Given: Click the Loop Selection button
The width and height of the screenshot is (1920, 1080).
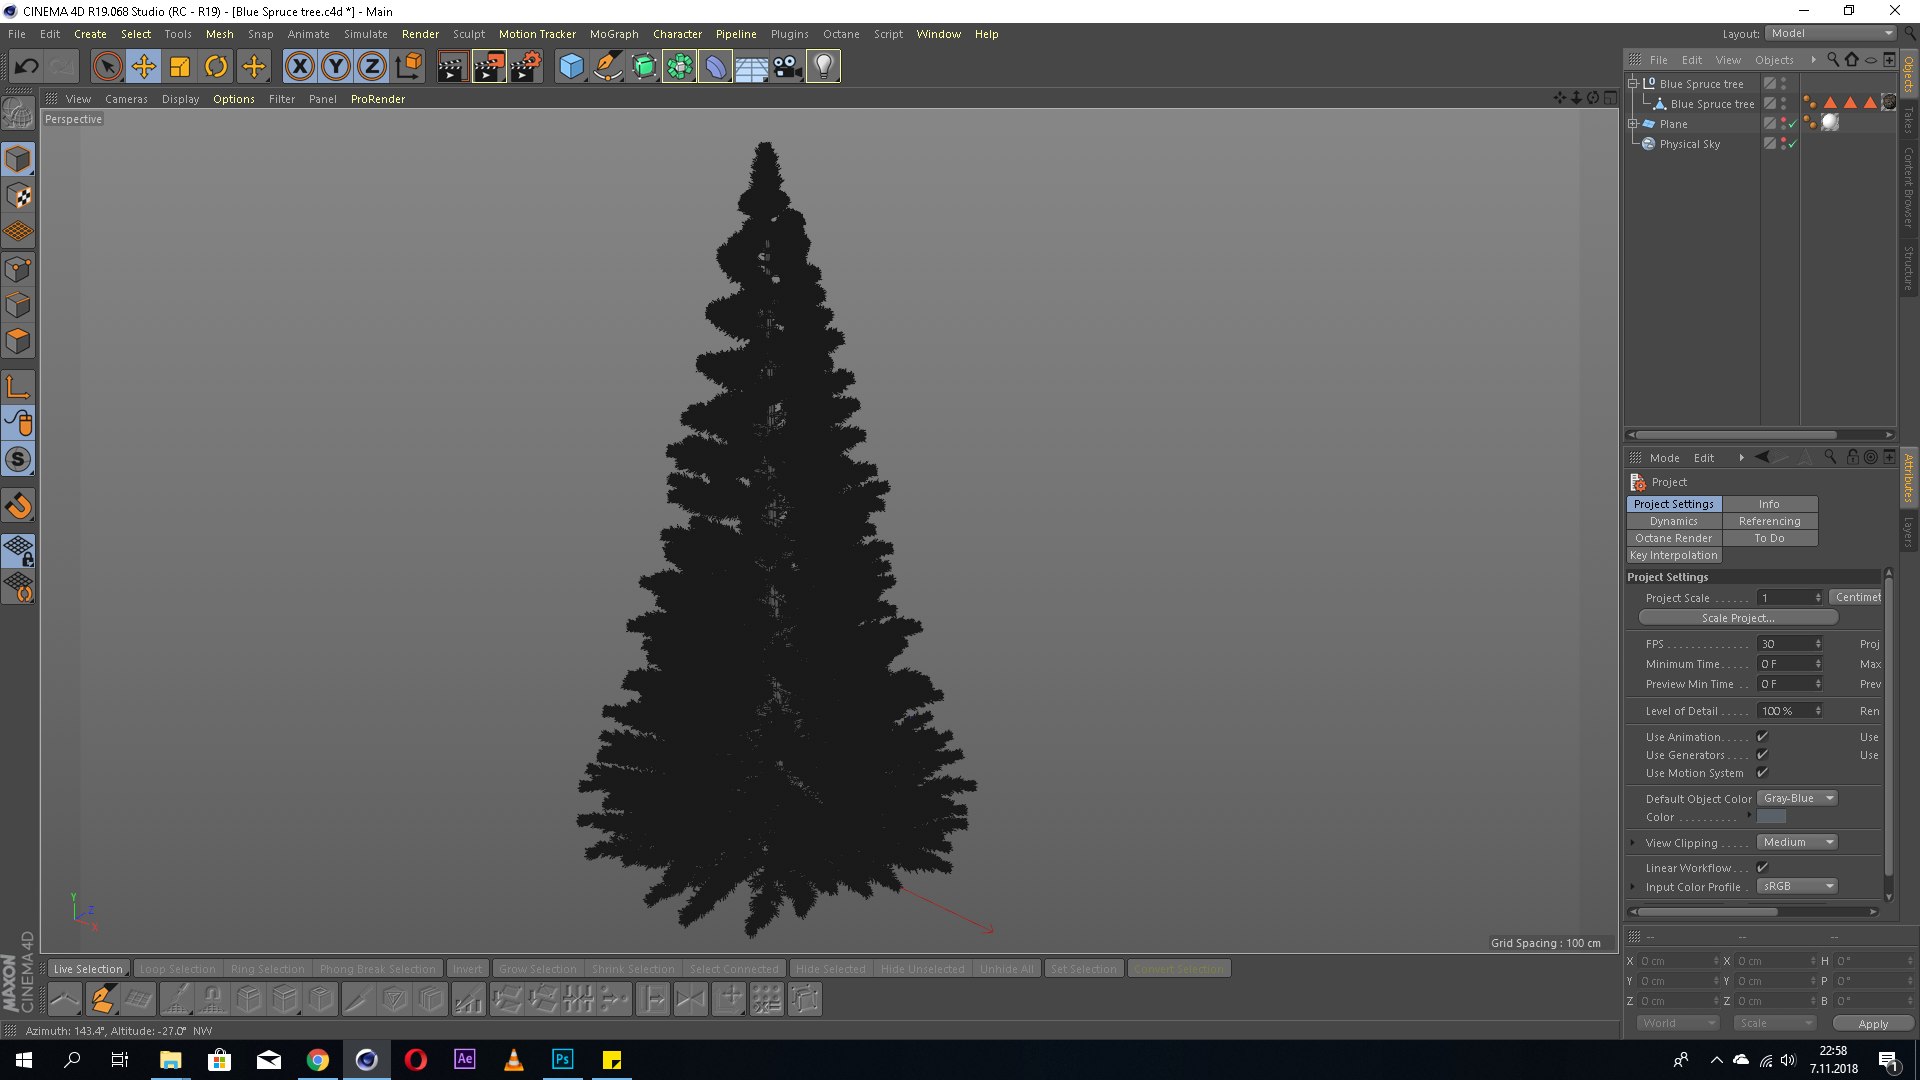Looking at the screenshot, I should [178, 969].
